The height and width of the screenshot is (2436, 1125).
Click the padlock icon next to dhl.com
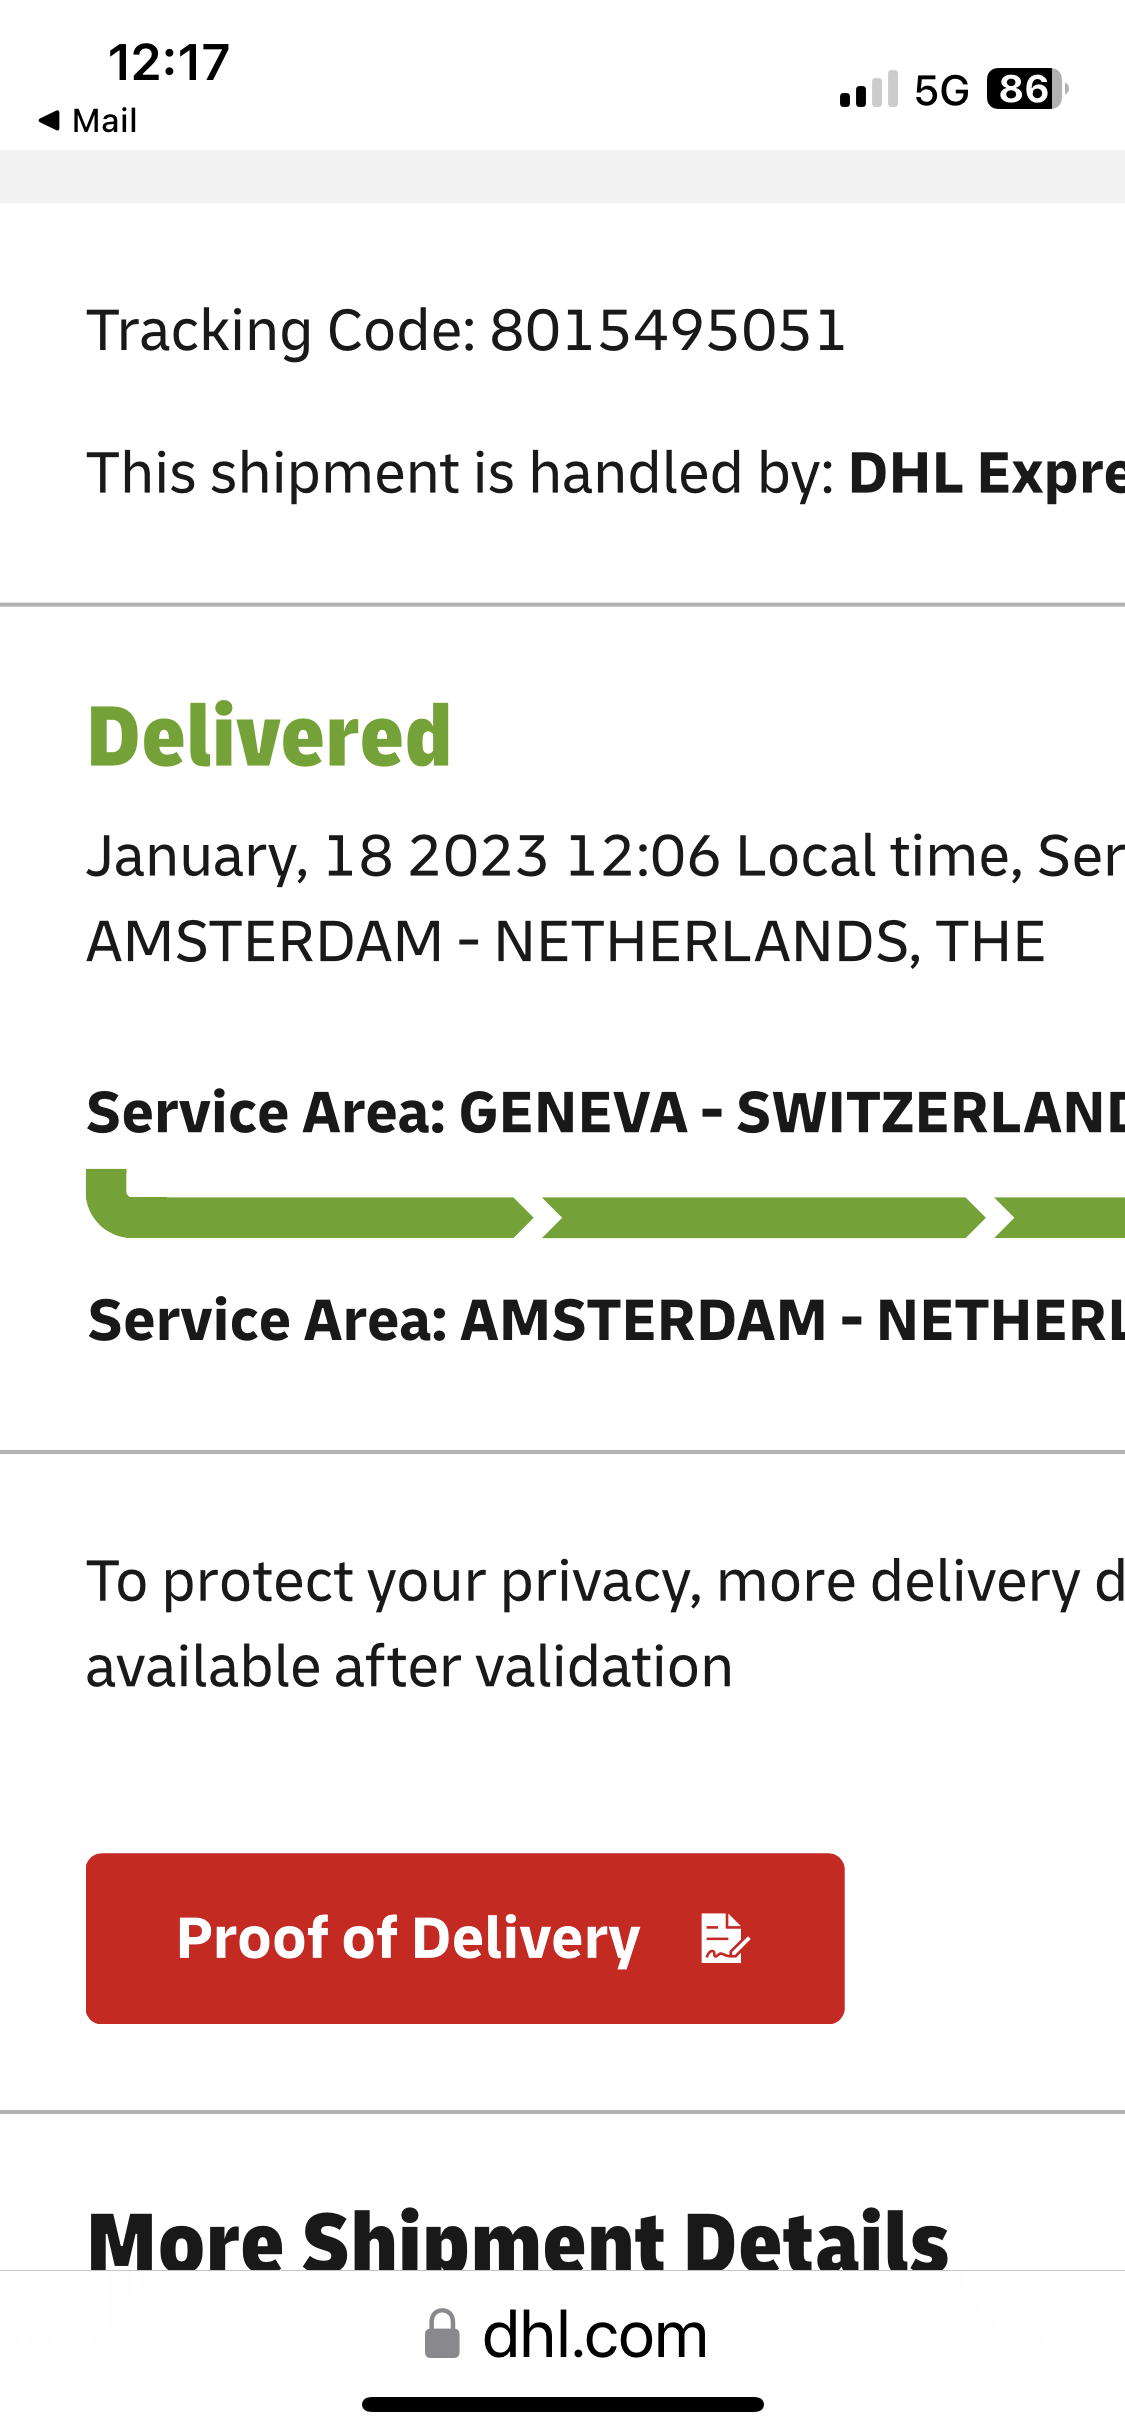(442, 2334)
